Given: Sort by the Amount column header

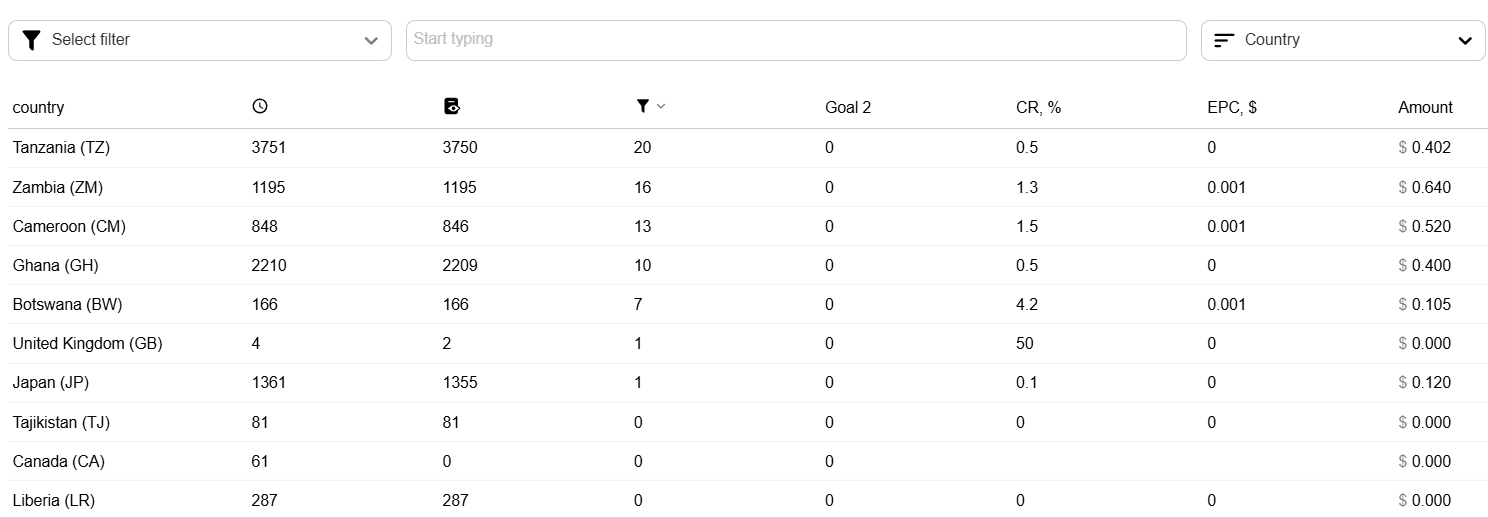Looking at the screenshot, I should click(1425, 107).
